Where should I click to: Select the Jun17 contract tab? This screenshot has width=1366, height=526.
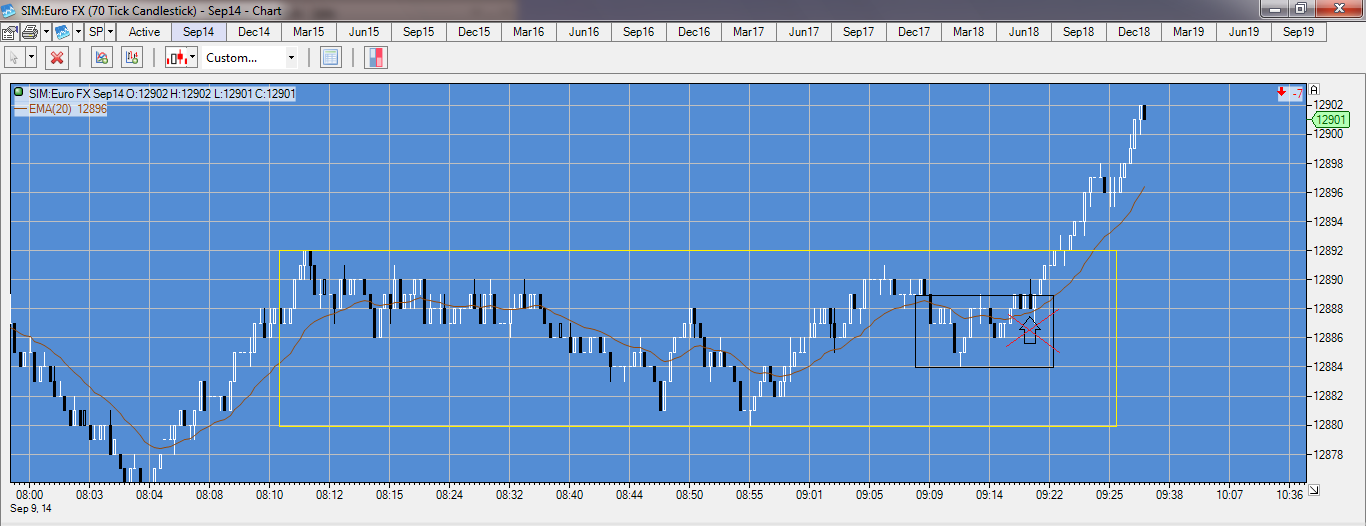tap(804, 32)
